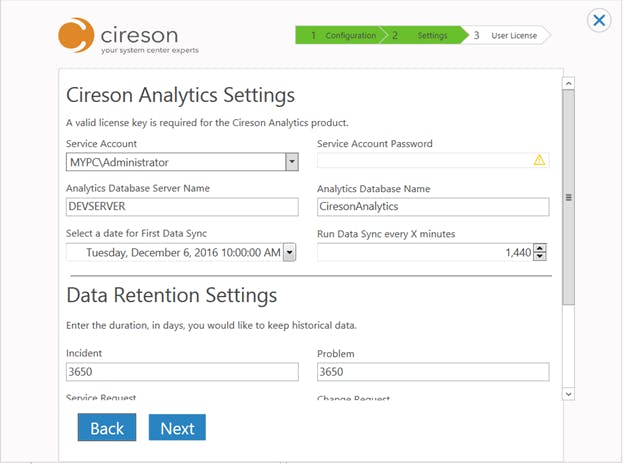Go to step 2 Settings
This screenshot has height=464, width=624.
425,35
